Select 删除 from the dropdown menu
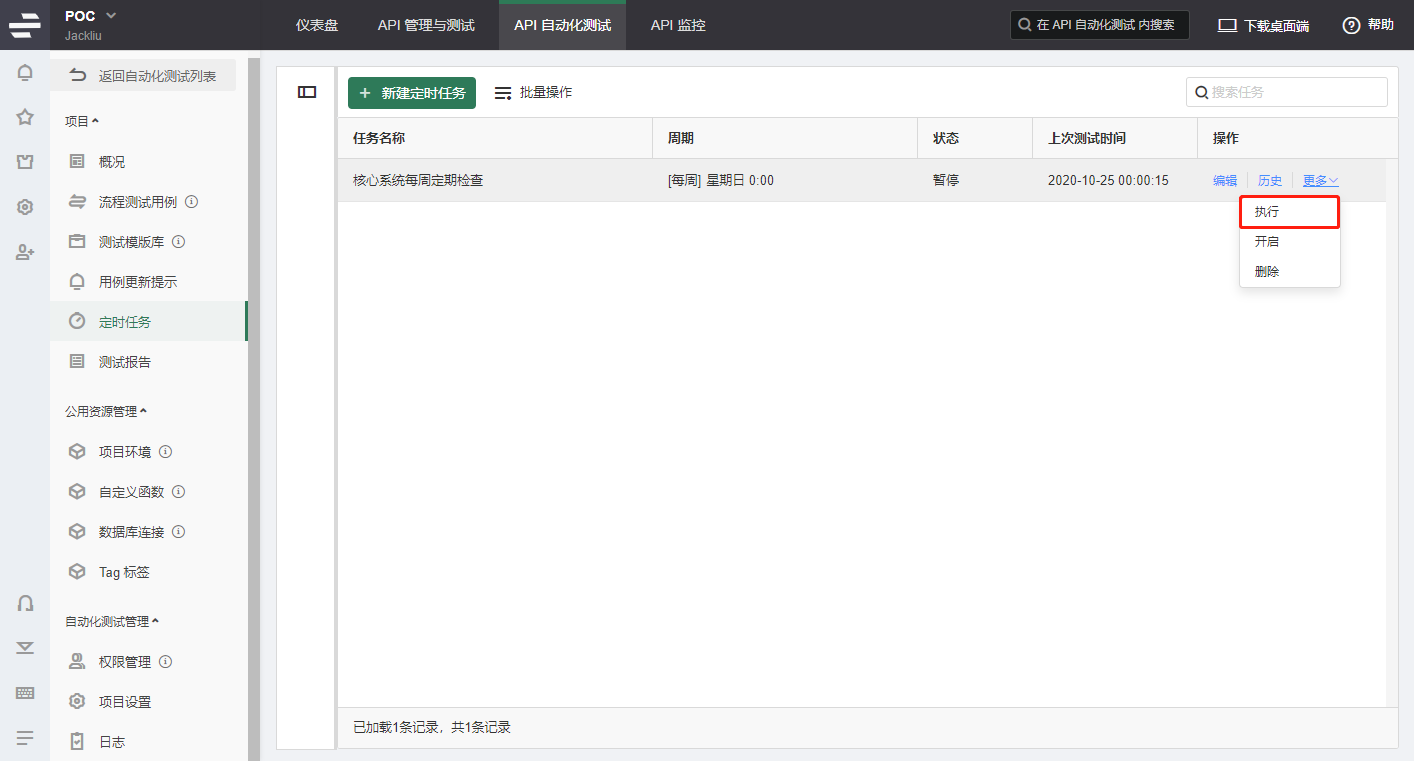The image size is (1414, 761). click(x=1267, y=271)
